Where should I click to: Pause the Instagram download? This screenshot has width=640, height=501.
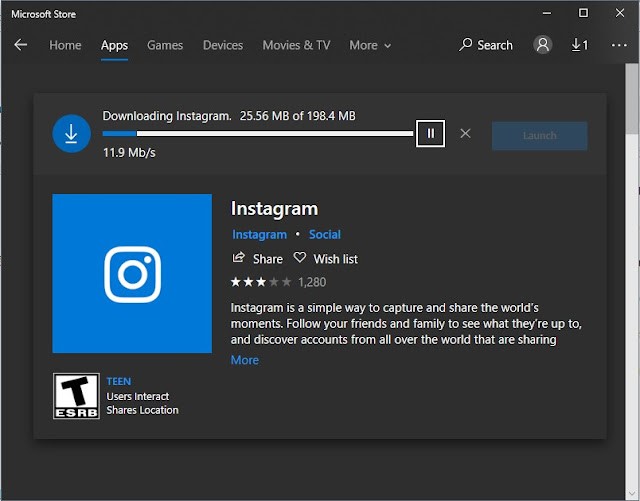(430, 134)
